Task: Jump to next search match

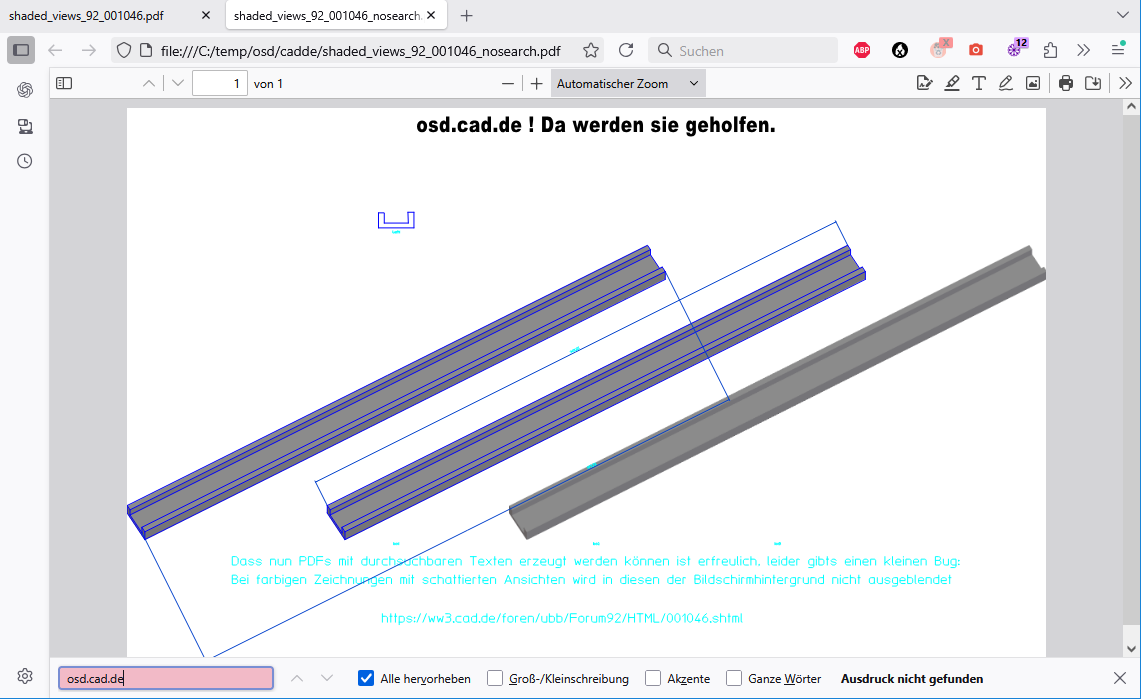Action: (x=327, y=679)
